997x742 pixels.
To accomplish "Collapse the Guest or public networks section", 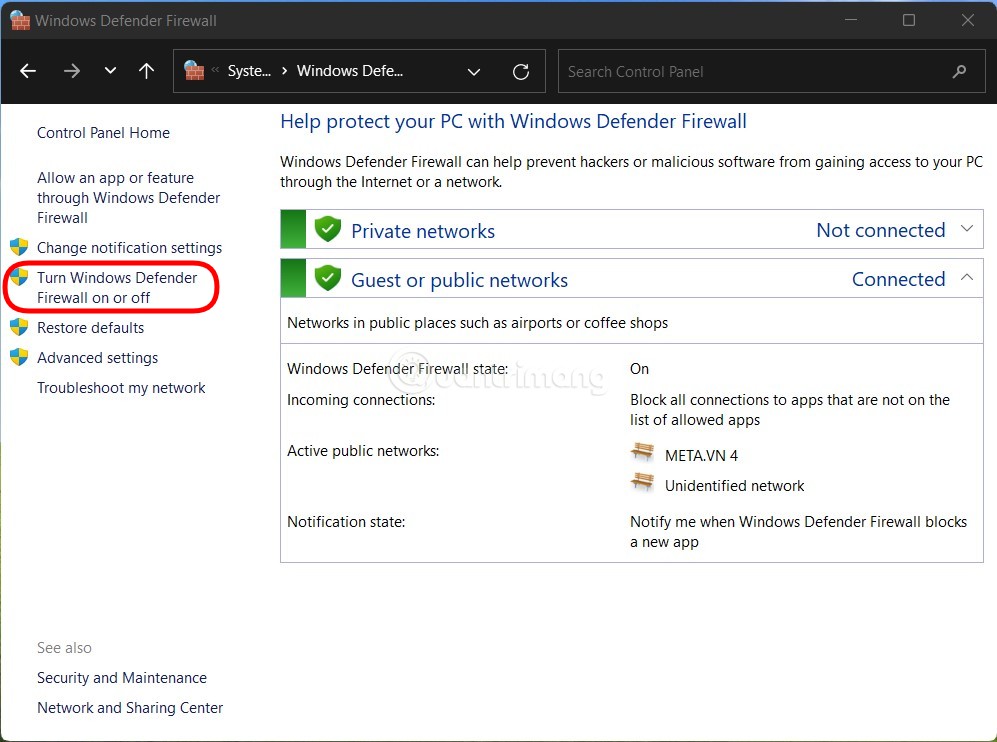I will coord(967,279).
